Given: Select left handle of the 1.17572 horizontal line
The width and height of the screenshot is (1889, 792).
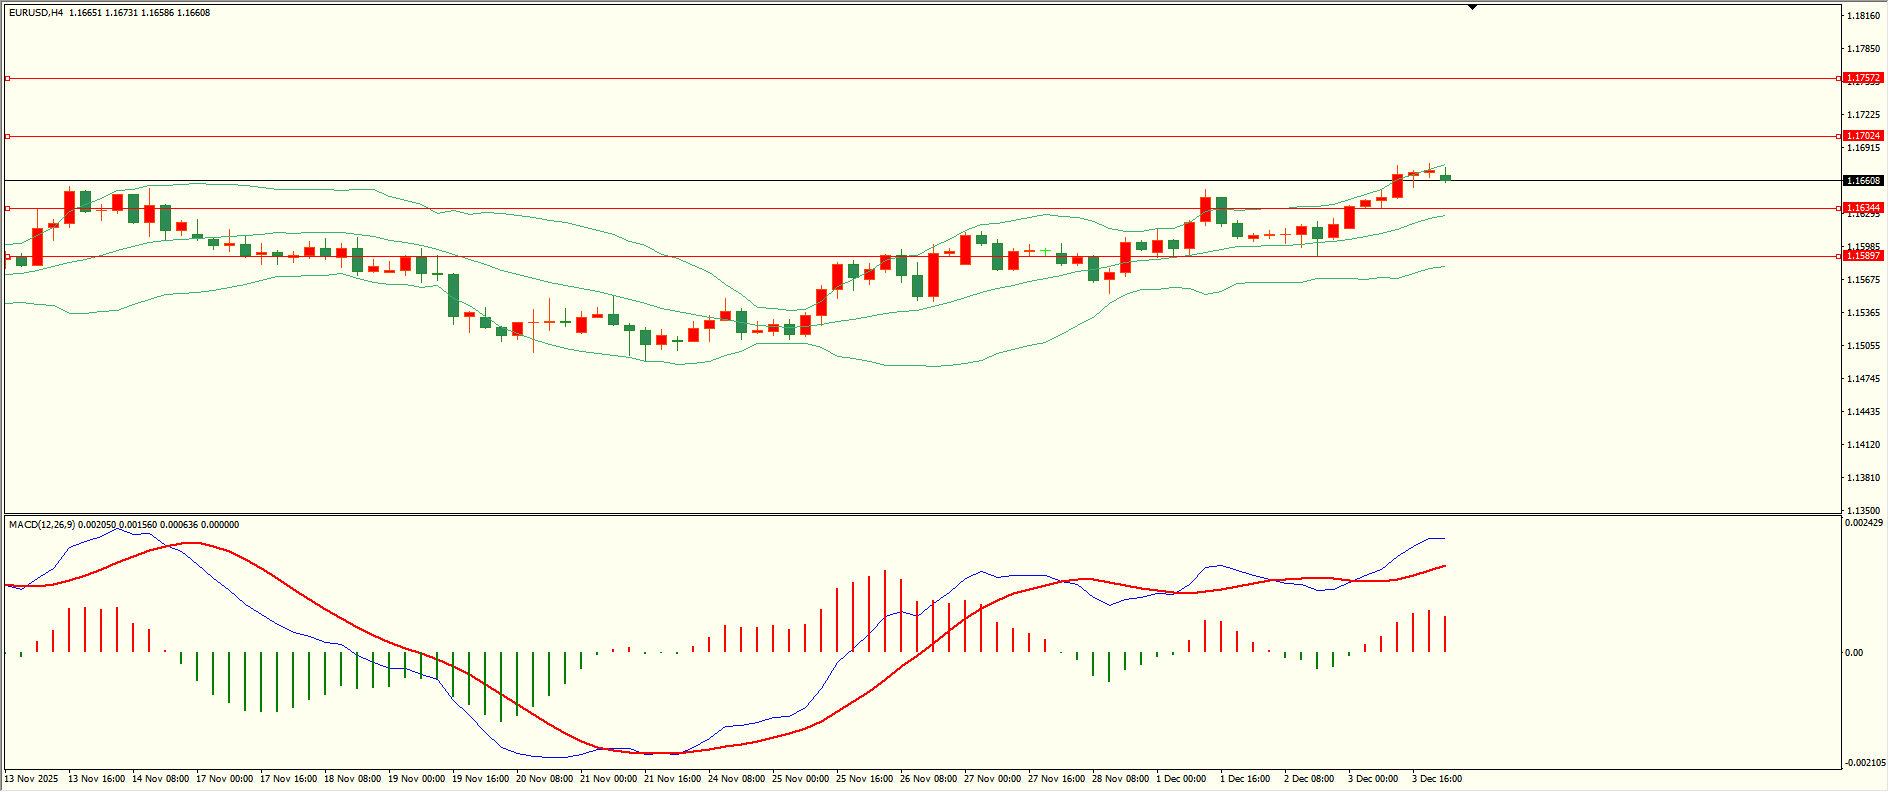Looking at the screenshot, I should (8, 78).
